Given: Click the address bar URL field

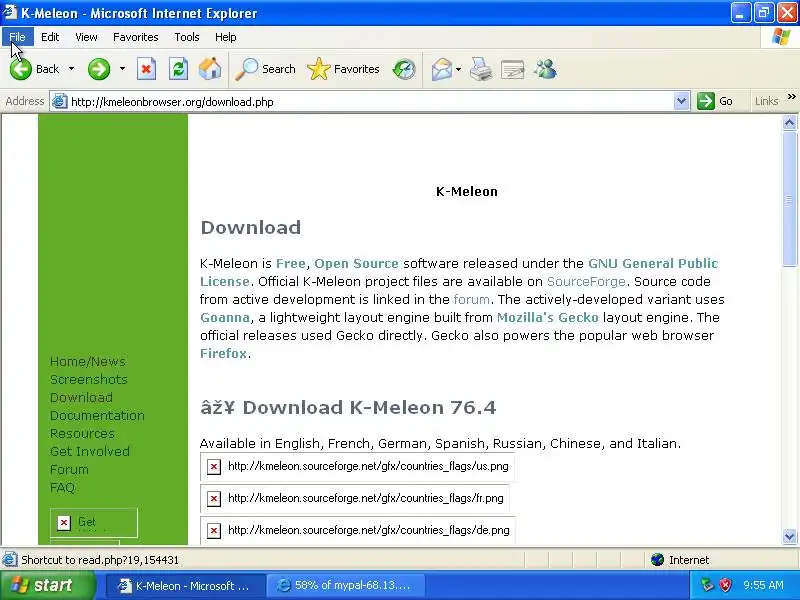Looking at the screenshot, I should [370, 102].
